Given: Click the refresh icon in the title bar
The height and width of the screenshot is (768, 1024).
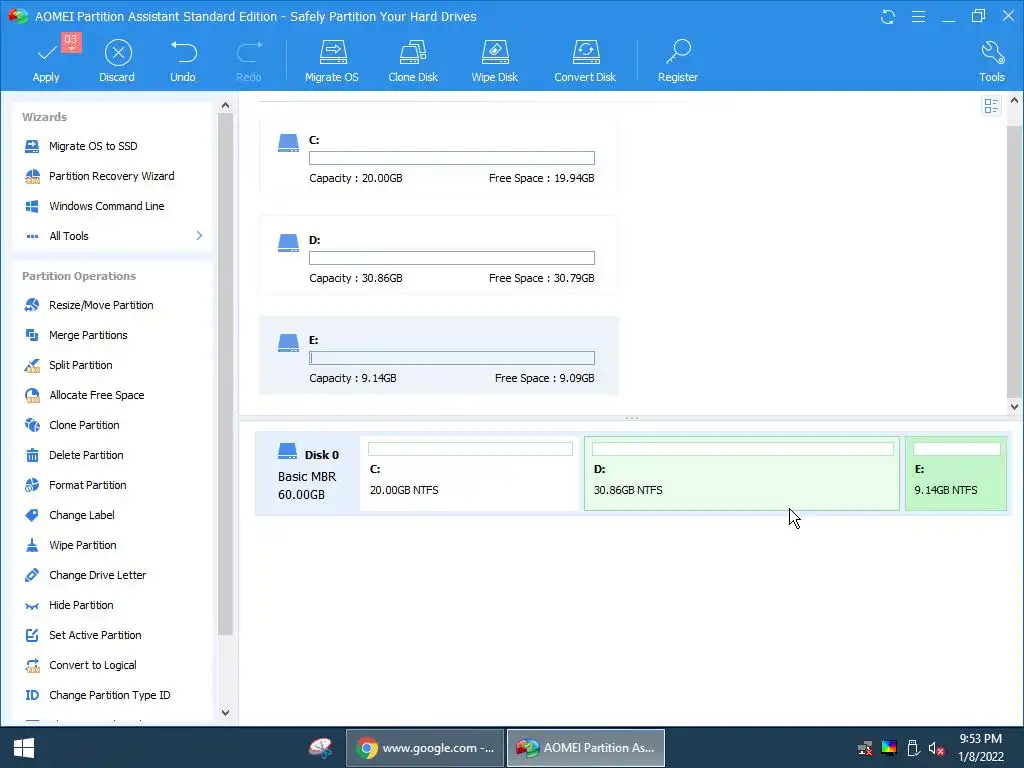Looking at the screenshot, I should [x=888, y=16].
